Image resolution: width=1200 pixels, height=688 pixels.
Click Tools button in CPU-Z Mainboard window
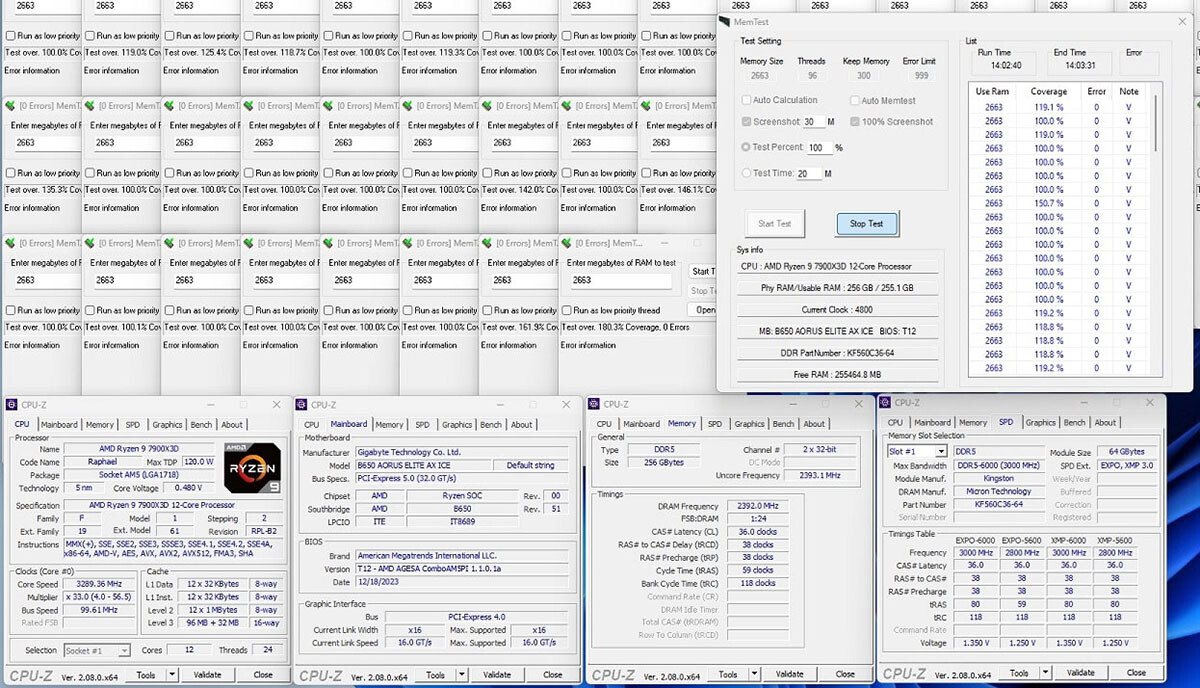pyautogui.click(x=436, y=675)
